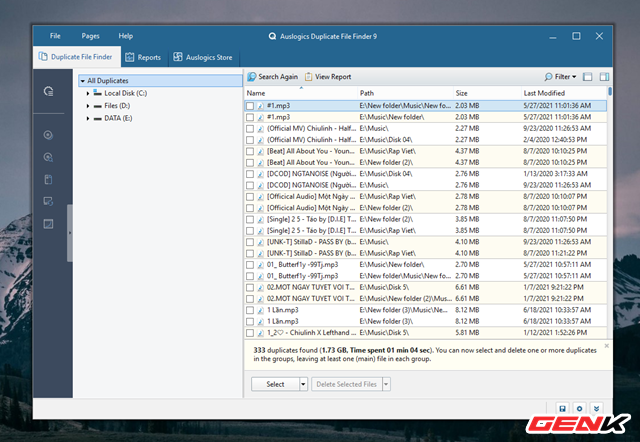Check Chiulinh Official MV in Disk 04 folder
This screenshot has width=640, height=442.
[x=250, y=140]
